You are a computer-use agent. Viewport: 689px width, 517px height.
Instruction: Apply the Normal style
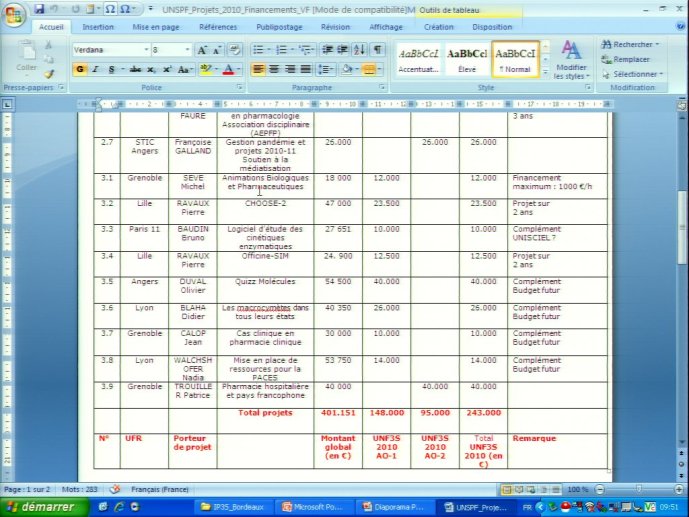click(515, 60)
